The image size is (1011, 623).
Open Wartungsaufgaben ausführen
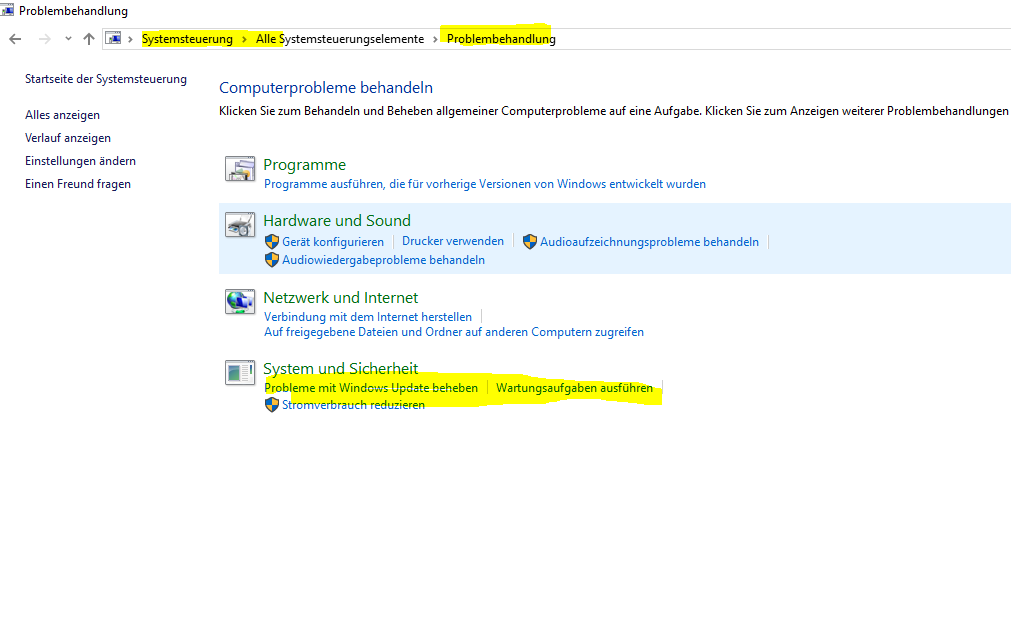pyautogui.click(x=574, y=388)
